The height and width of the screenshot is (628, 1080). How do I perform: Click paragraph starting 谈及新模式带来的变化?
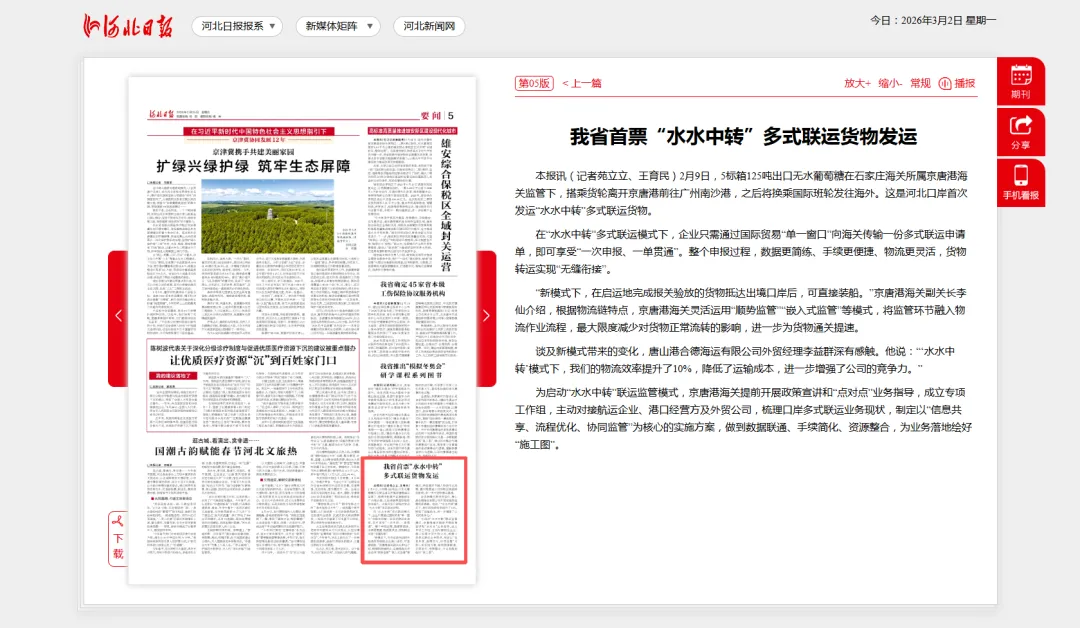[x=735, y=360]
